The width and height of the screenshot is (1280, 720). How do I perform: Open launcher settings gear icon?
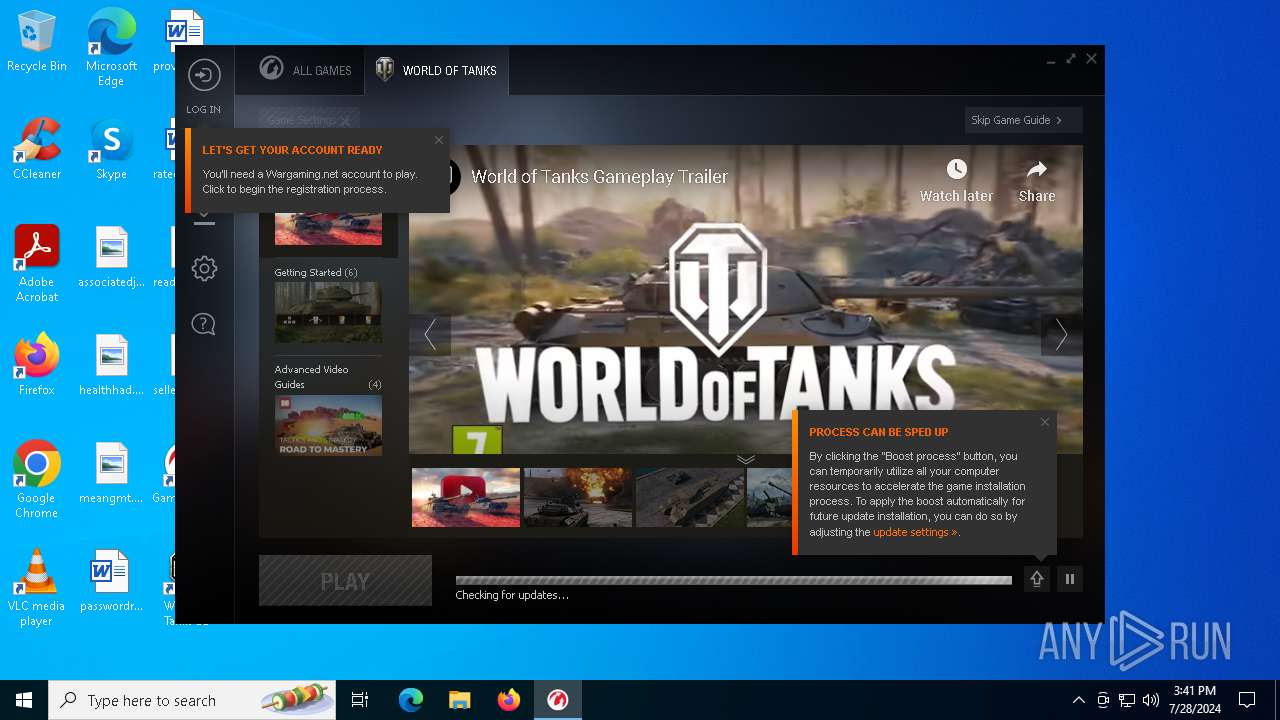(x=204, y=268)
